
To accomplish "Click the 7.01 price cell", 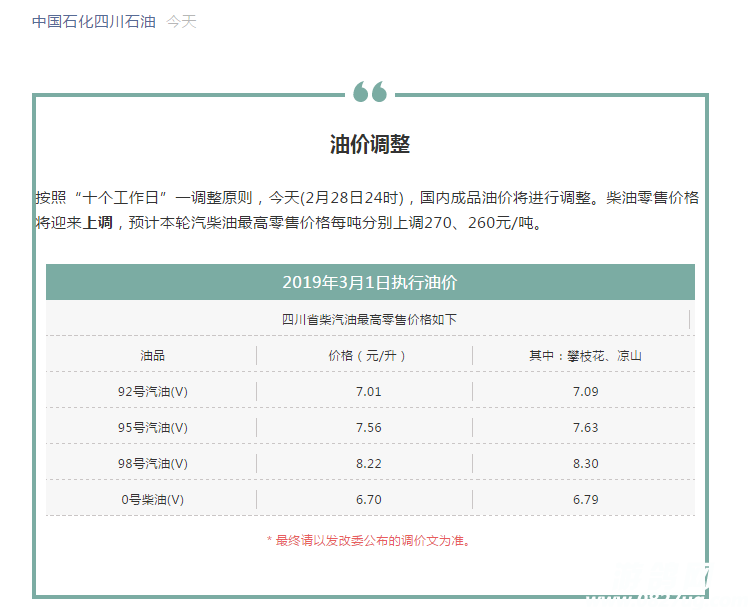I will click(368, 392).
